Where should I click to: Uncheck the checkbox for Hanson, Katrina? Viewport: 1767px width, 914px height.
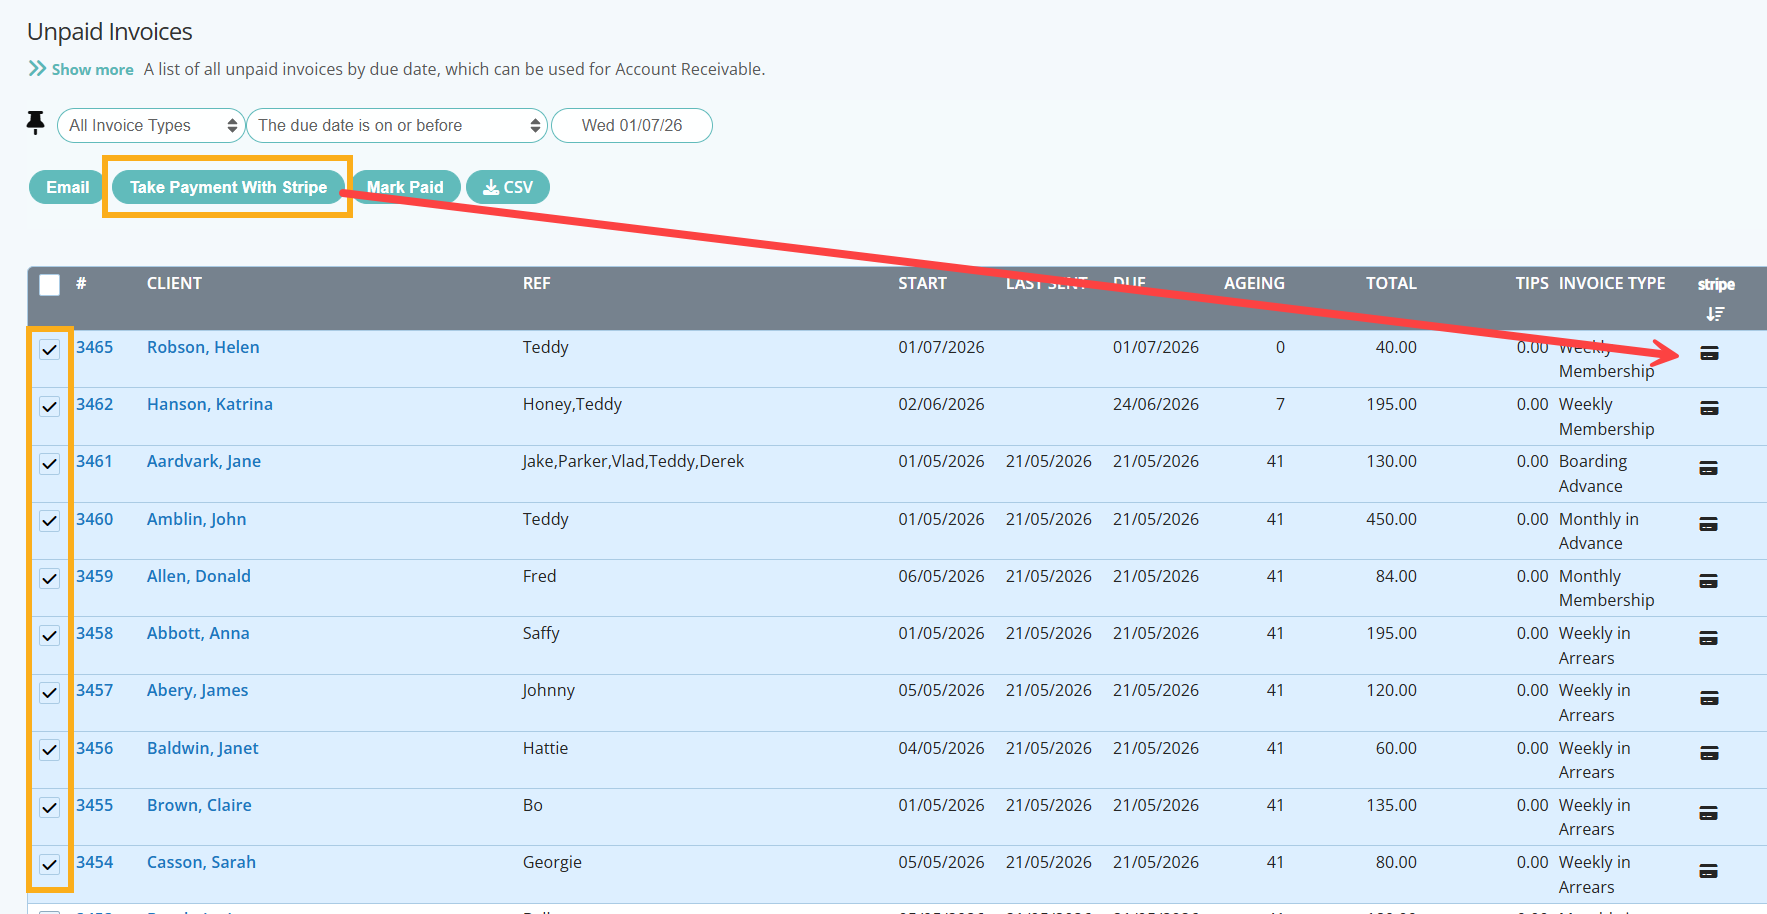[x=49, y=406]
